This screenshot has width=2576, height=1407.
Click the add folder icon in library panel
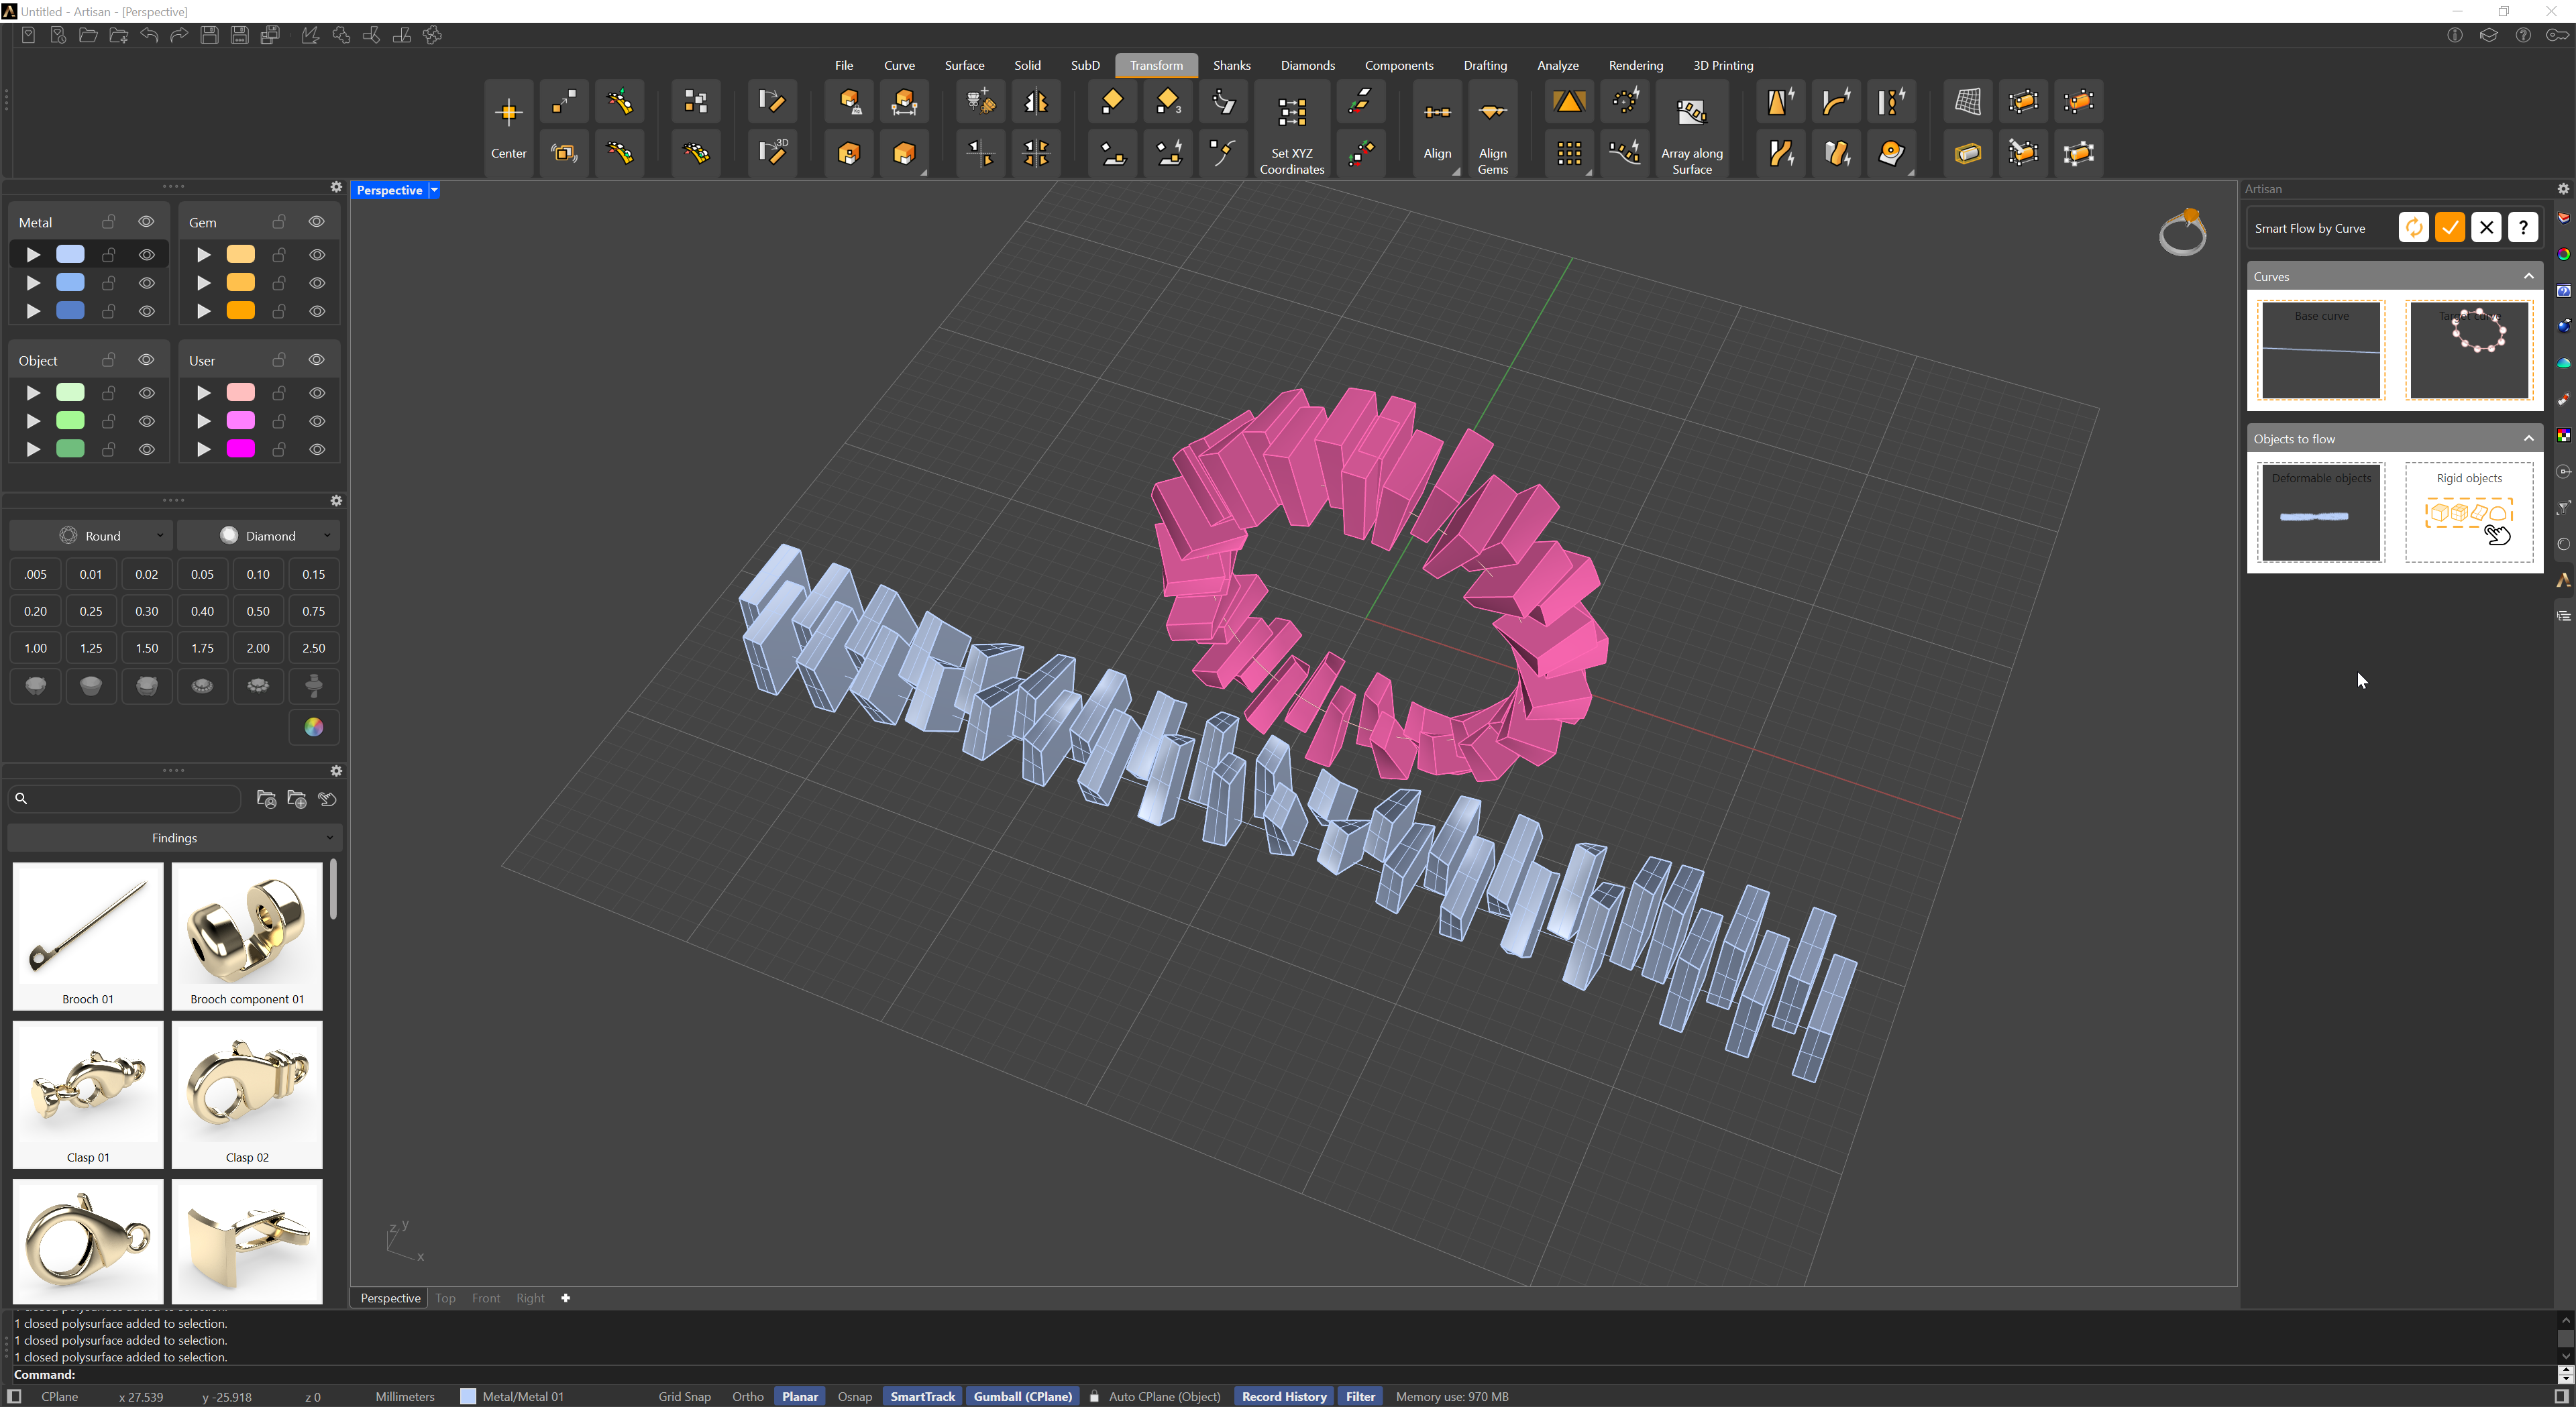[x=297, y=799]
